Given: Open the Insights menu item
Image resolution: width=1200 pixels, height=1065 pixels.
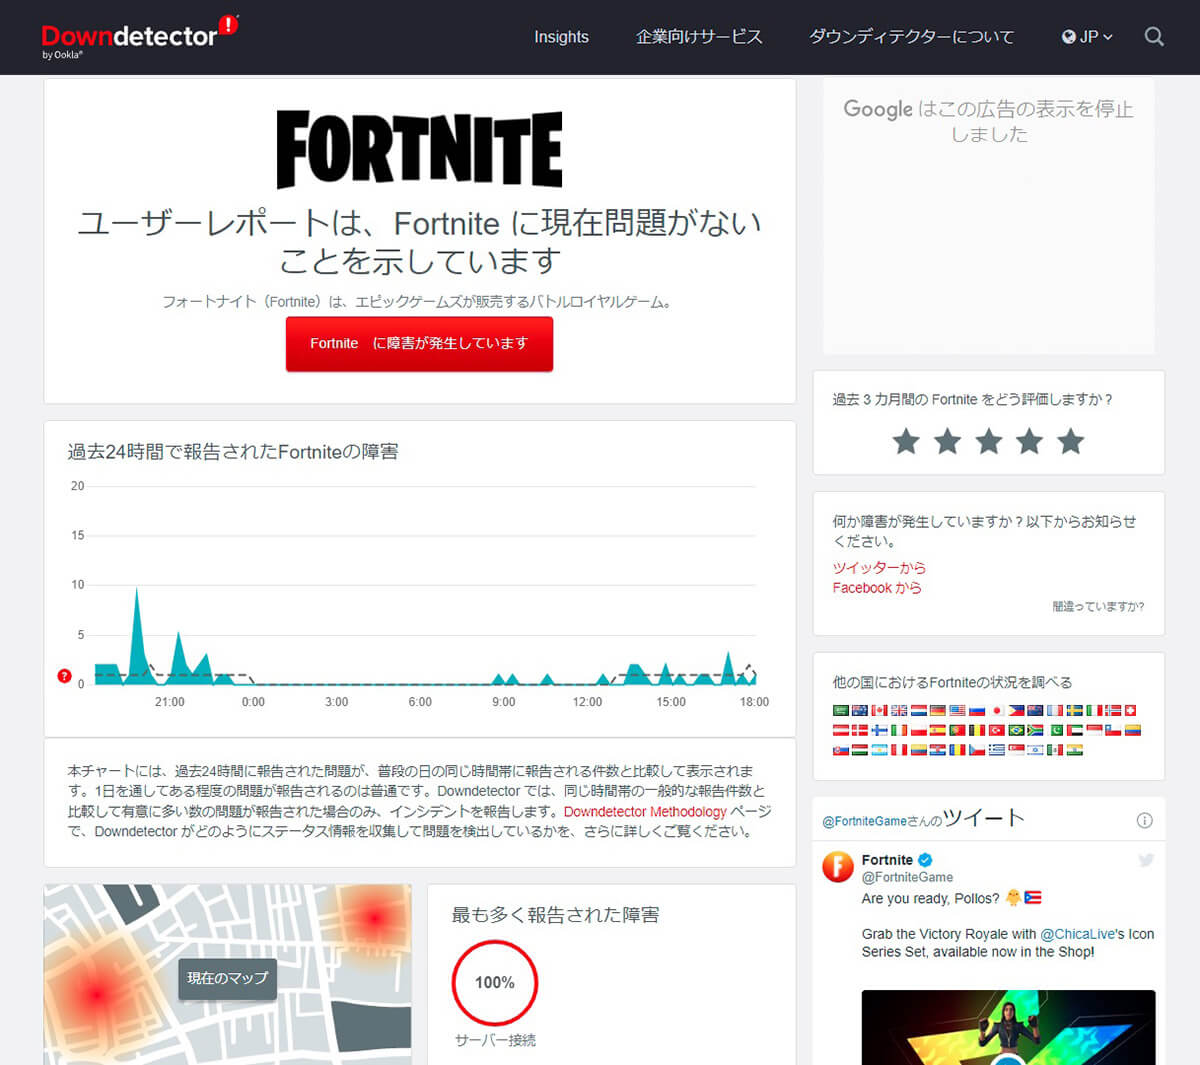Looking at the screenshot, I should tap(561, 37).
